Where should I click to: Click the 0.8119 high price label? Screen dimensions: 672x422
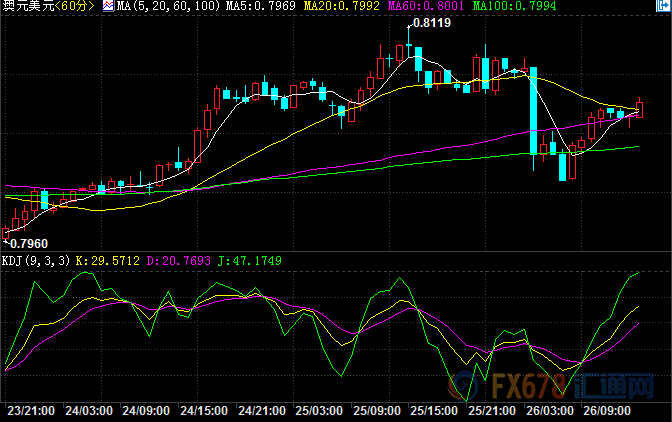click(432, 23)
